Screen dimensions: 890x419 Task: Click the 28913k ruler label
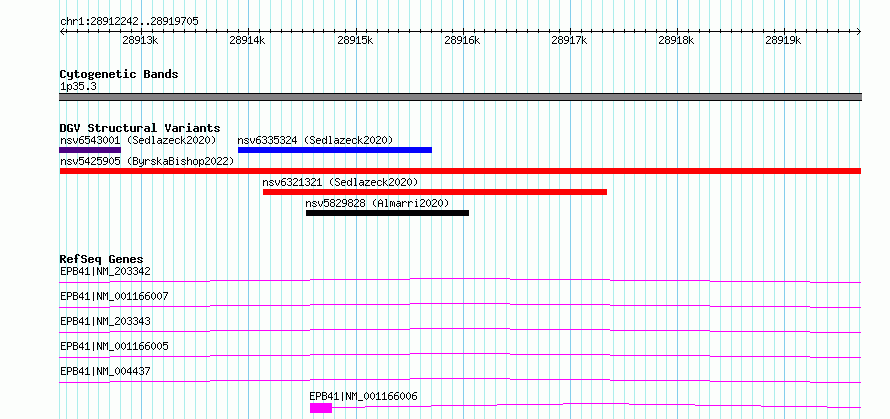(140, 41)
